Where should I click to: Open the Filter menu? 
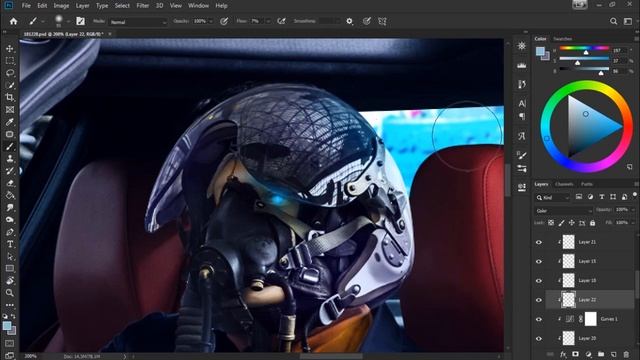coord(142,6)
